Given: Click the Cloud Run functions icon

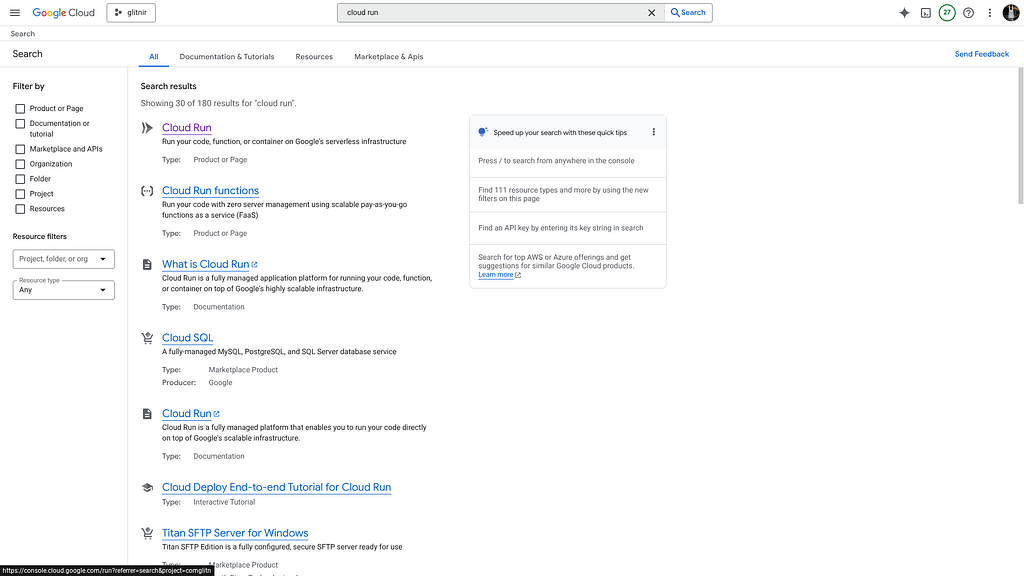Looking at the screenshot, I should click(147, 191).
